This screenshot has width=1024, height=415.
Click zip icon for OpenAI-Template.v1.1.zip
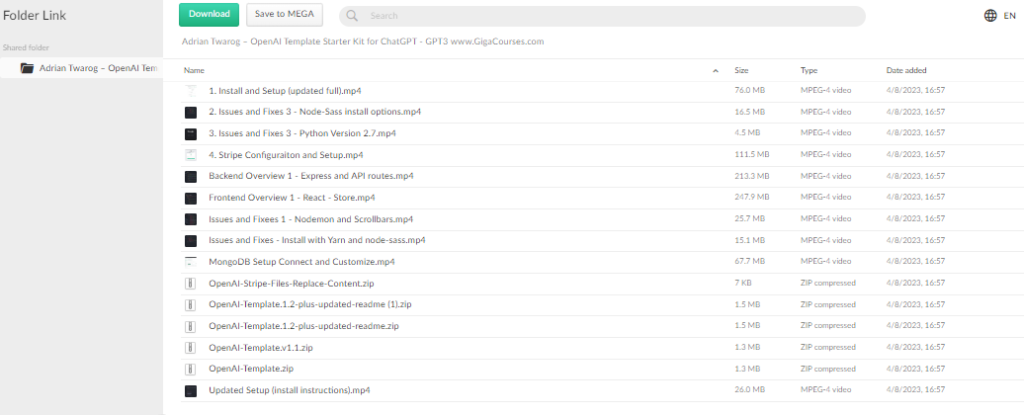pyautogui.click(x=191, y=348)
